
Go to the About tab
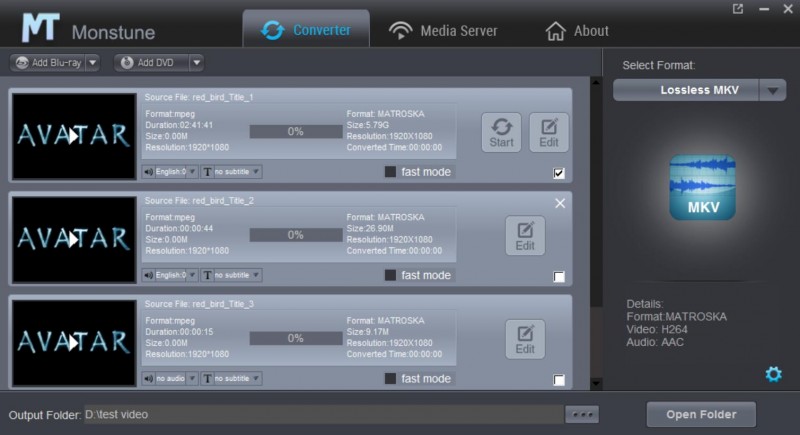(577, 30)
